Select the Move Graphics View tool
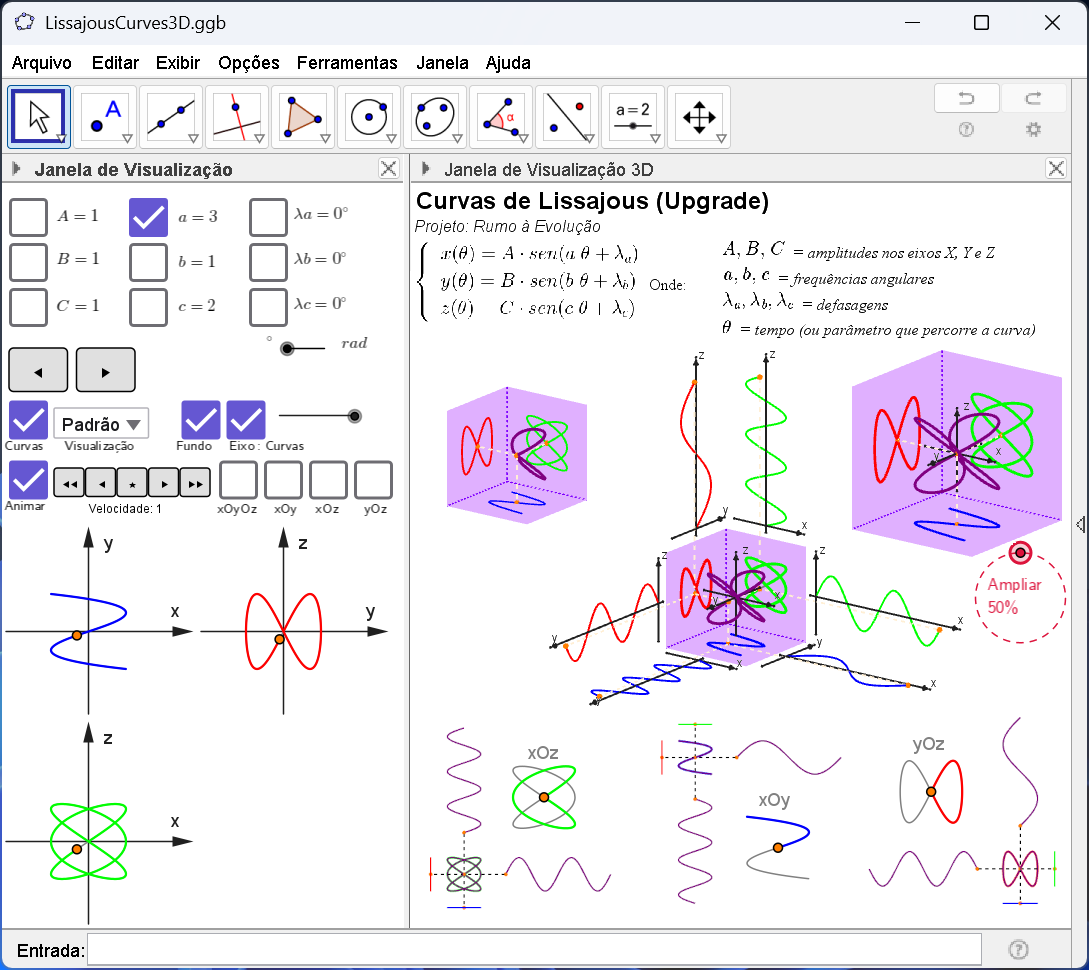The image size is (1089, 970). tap(698, 116)
